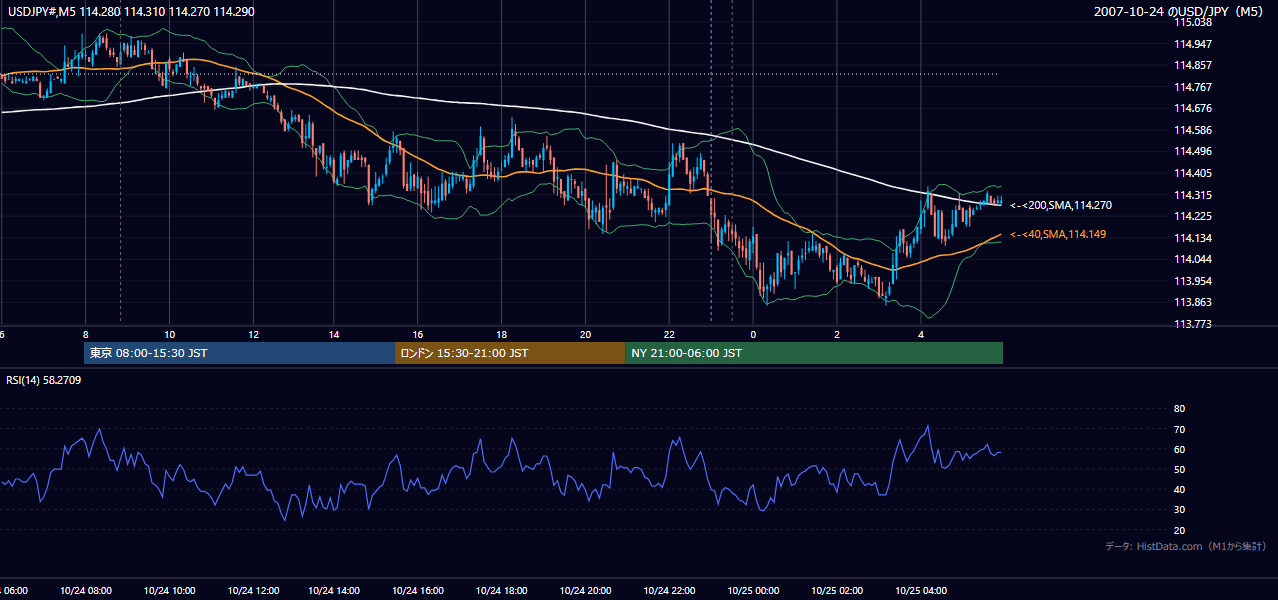
Task: Click RSI scale level 70
Action: (x=1179, y=429)
